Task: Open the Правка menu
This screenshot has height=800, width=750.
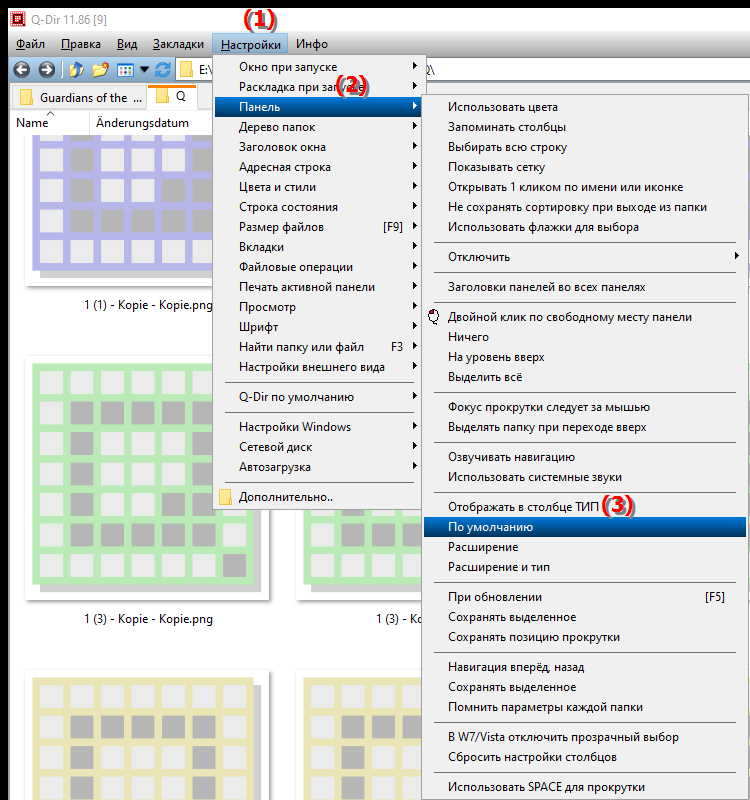Action: (x=81, y=44)
